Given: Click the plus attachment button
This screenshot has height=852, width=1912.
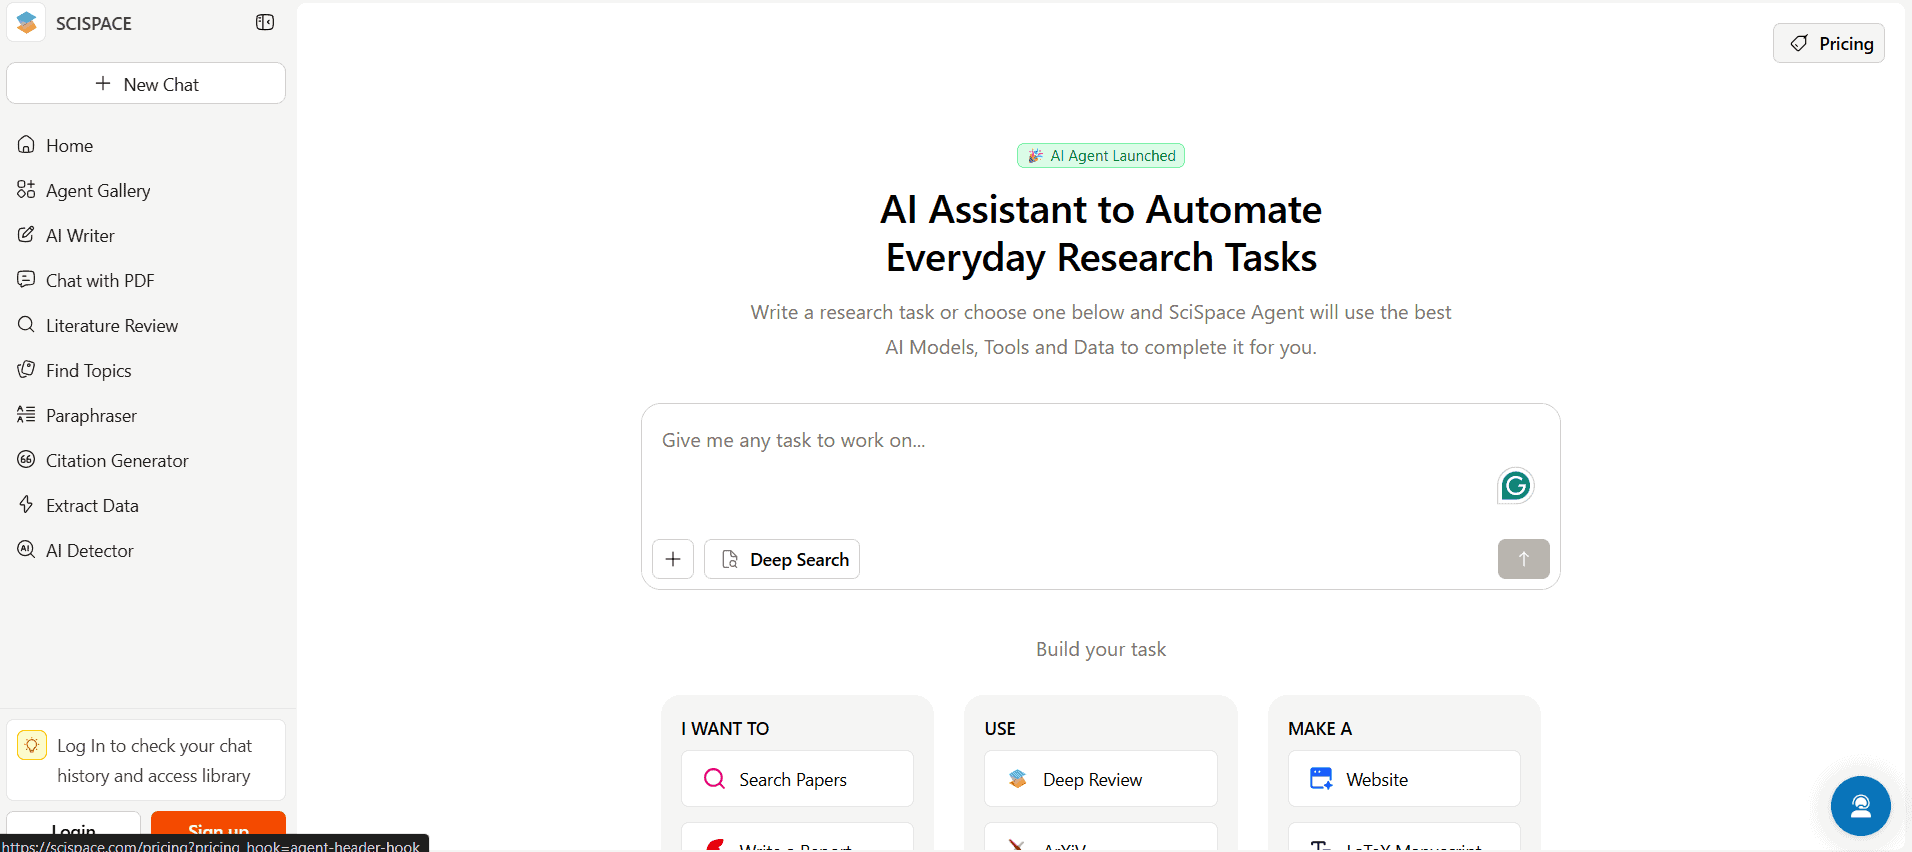Looking at the screenshot, I should click(673, 559).
